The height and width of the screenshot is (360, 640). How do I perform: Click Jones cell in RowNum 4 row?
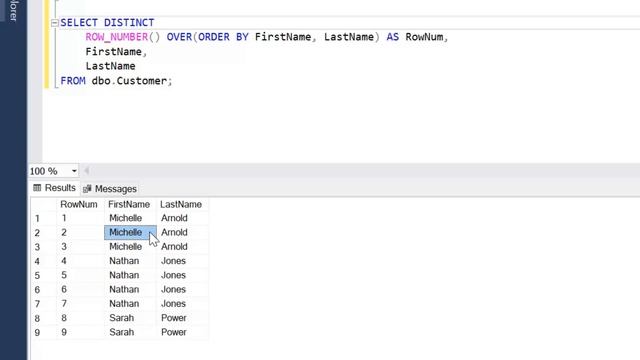pos(182,261)
